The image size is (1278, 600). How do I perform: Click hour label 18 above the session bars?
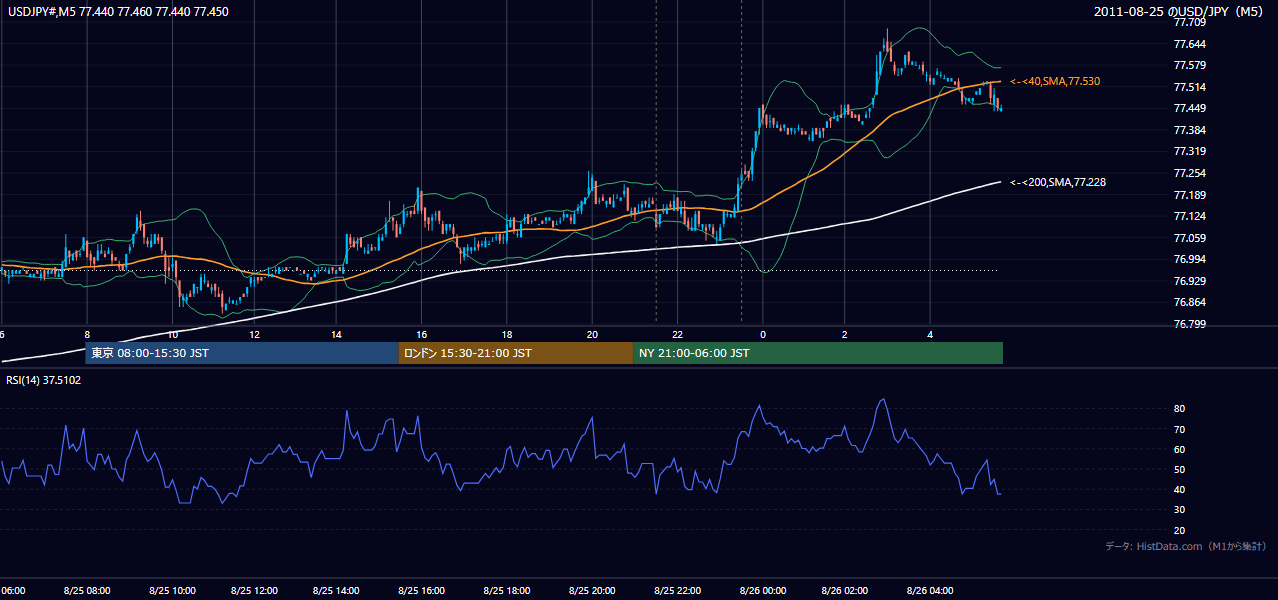point(507,335)
